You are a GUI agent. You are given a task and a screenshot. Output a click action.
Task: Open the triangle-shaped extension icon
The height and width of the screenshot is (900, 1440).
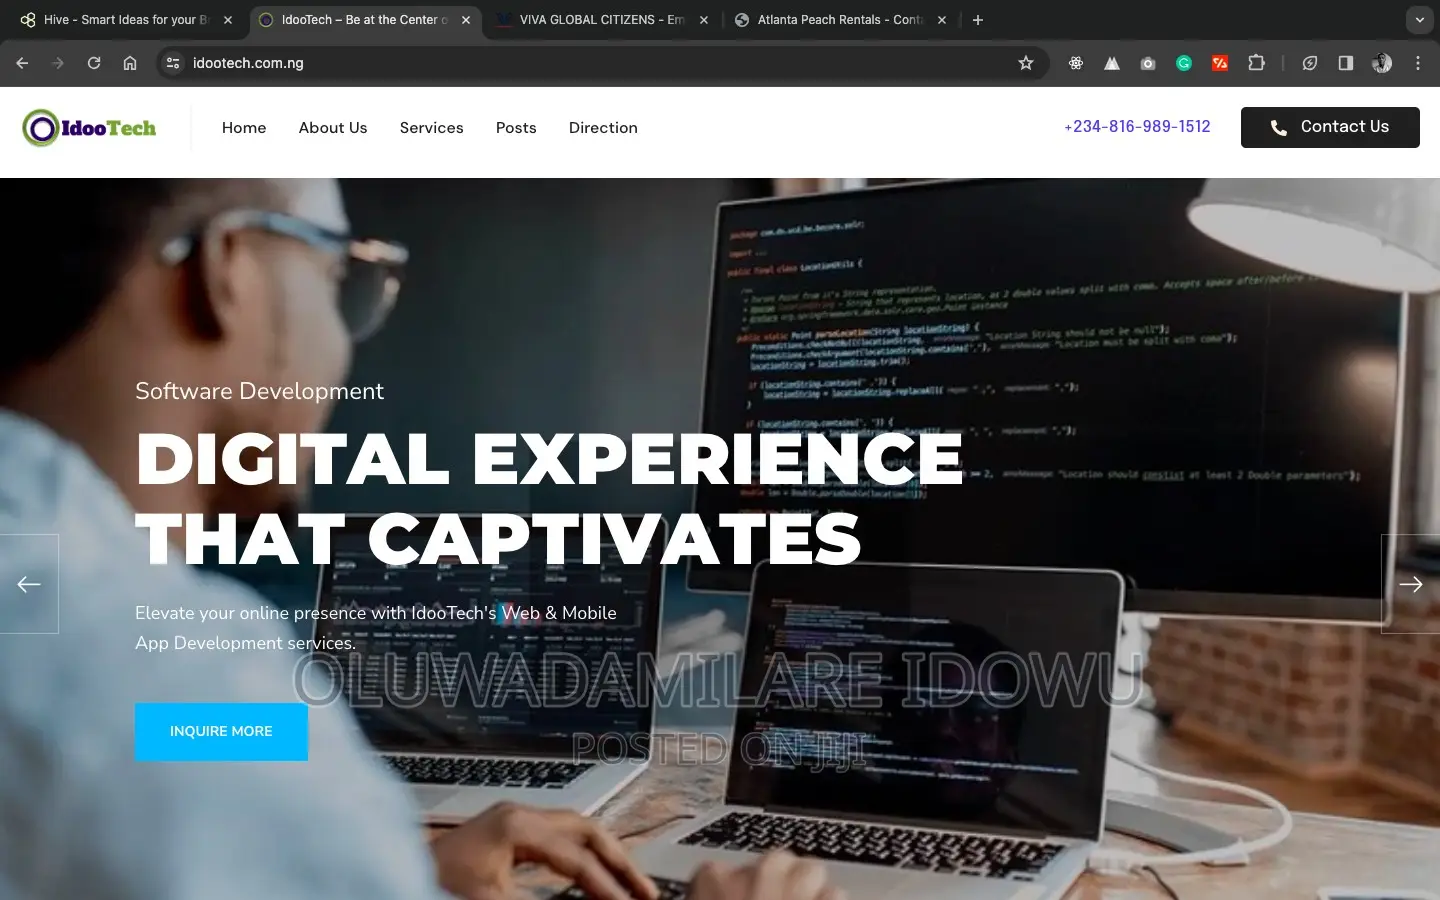(1112, 63)
